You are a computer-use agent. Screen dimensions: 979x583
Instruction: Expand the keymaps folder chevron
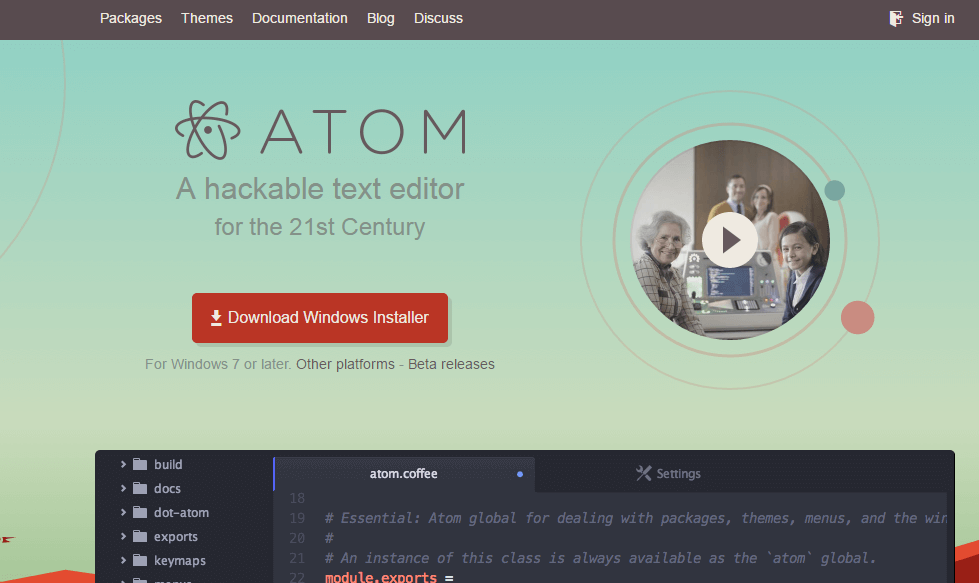(x=123, y=561)
